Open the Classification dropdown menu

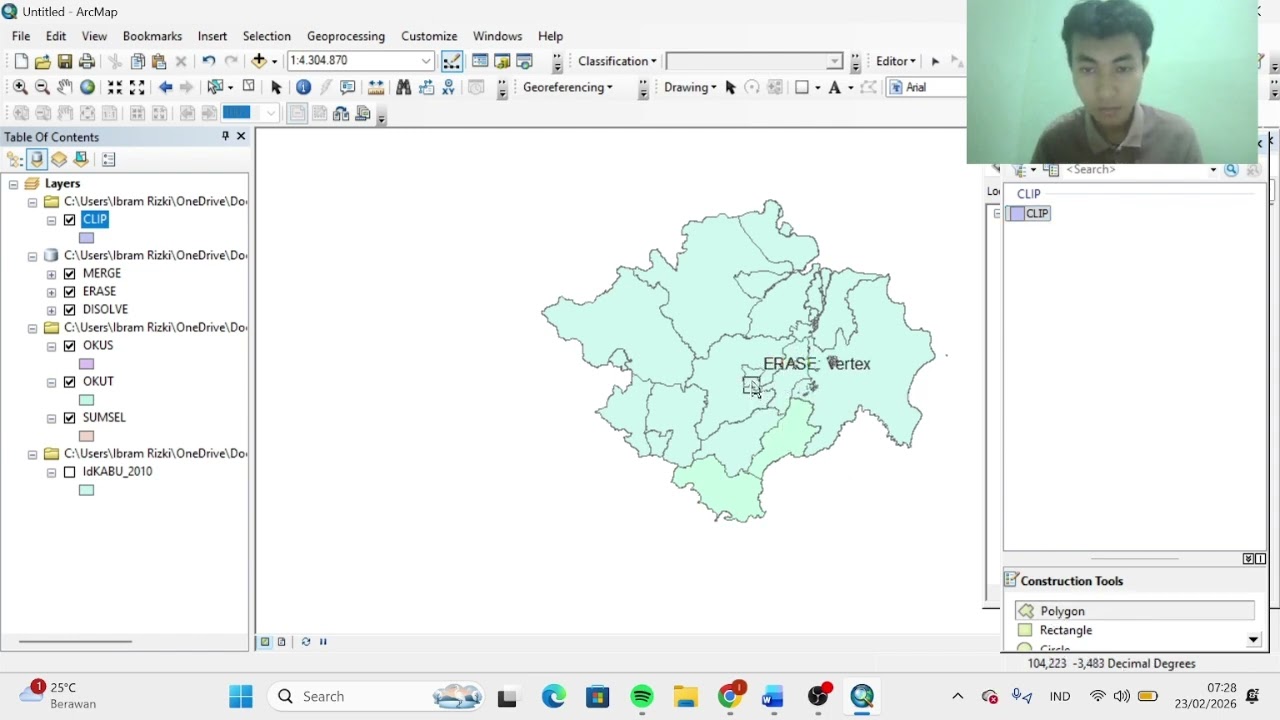tap(617, 61)
